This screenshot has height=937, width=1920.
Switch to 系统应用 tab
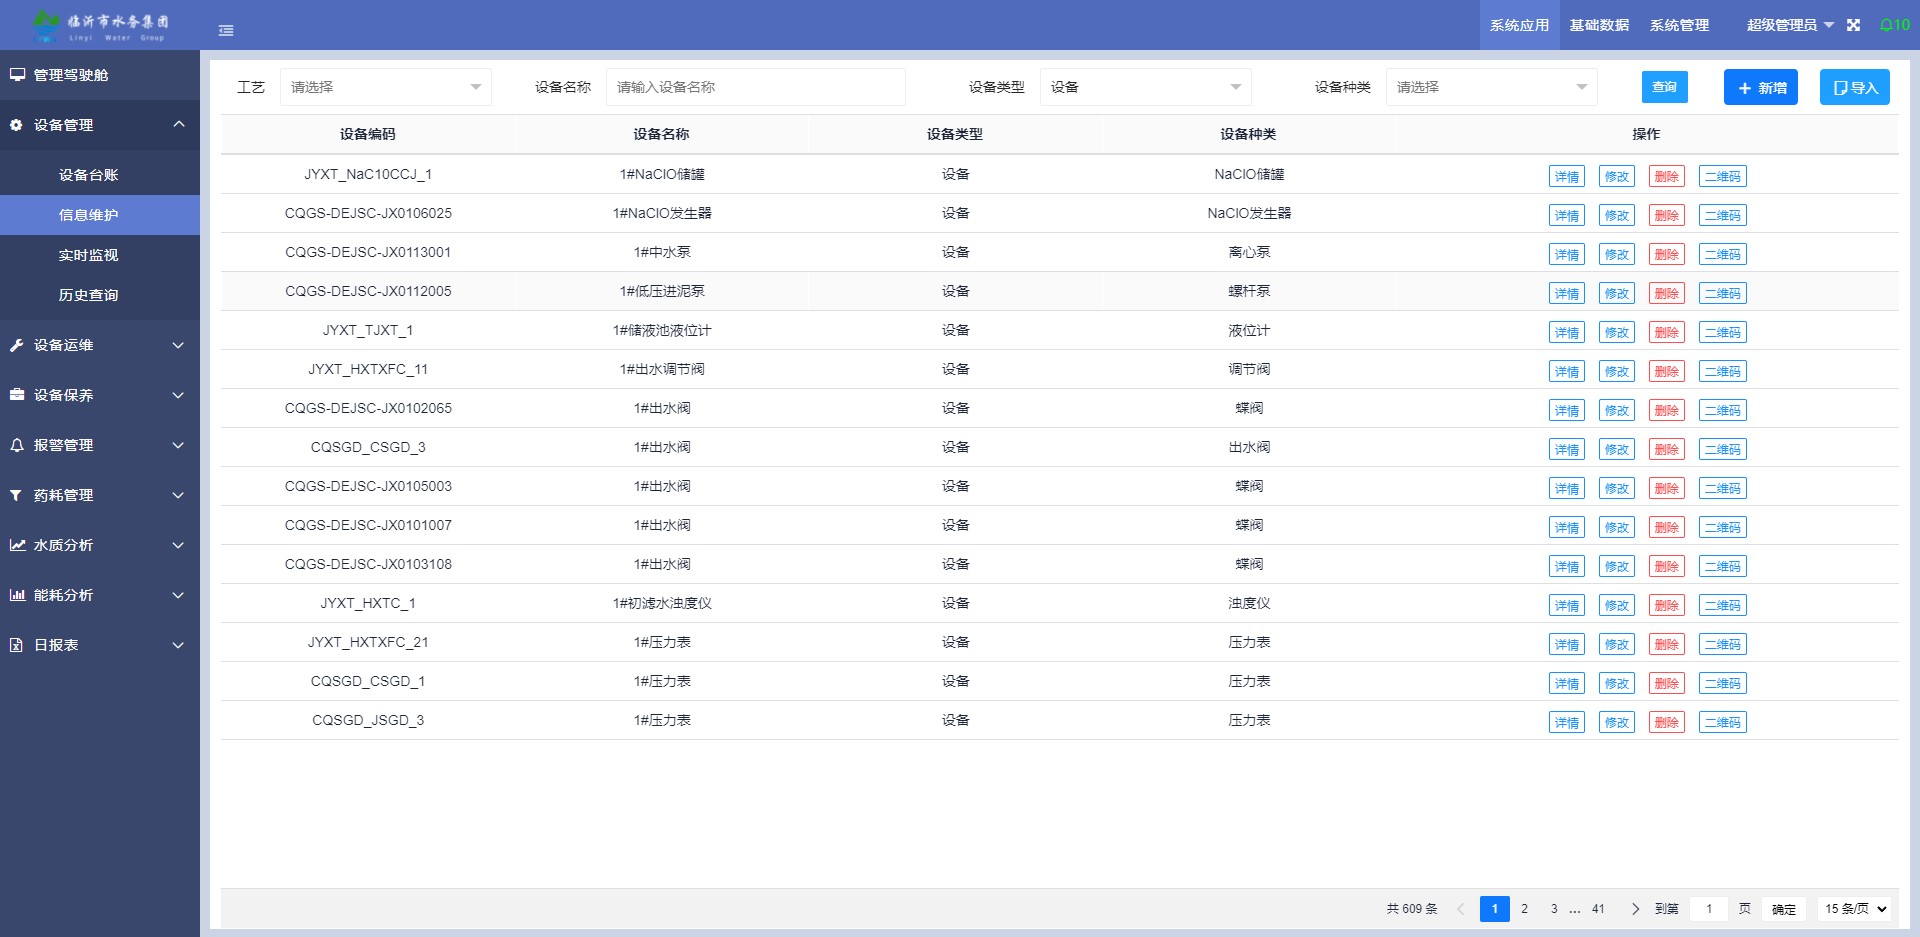(1519, 25)
